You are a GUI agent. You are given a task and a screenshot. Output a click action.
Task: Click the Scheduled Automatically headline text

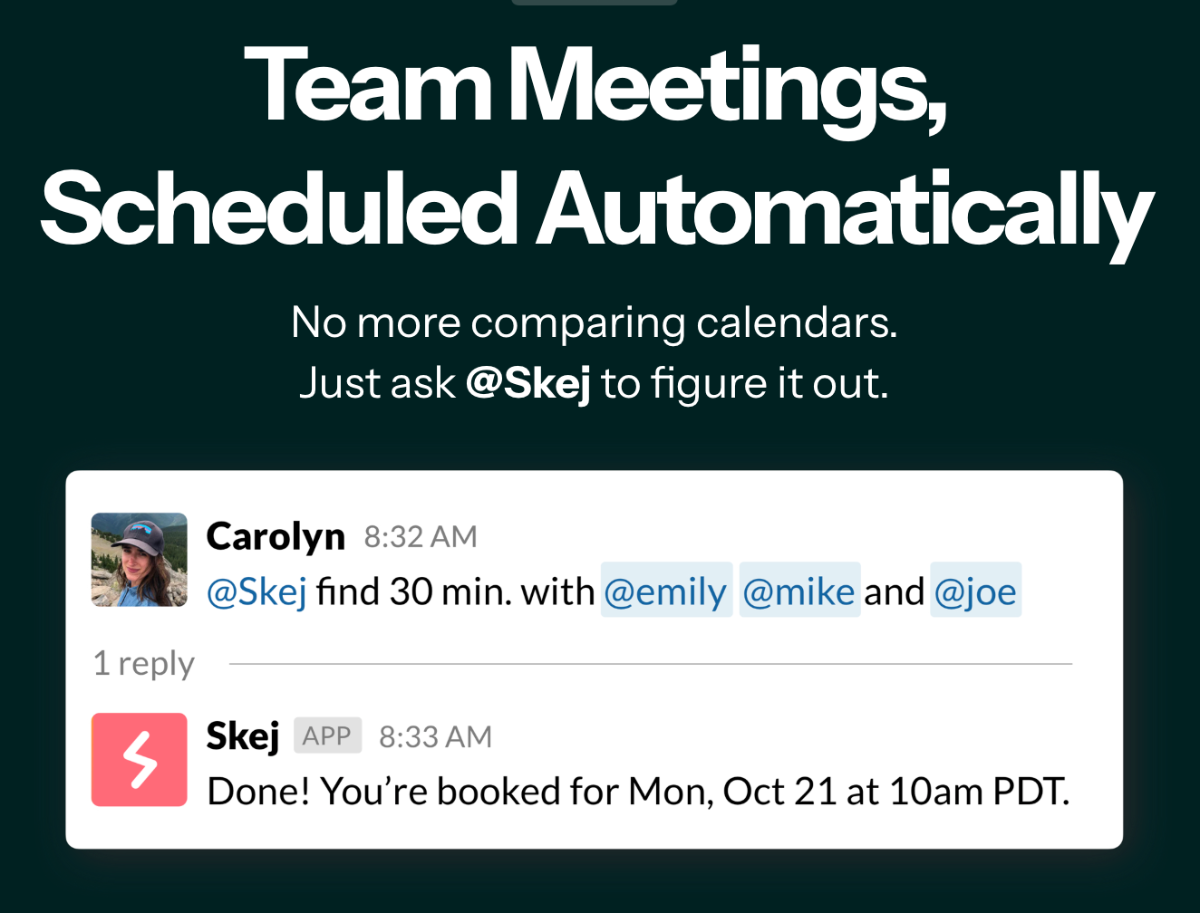(x=598, y=212)
